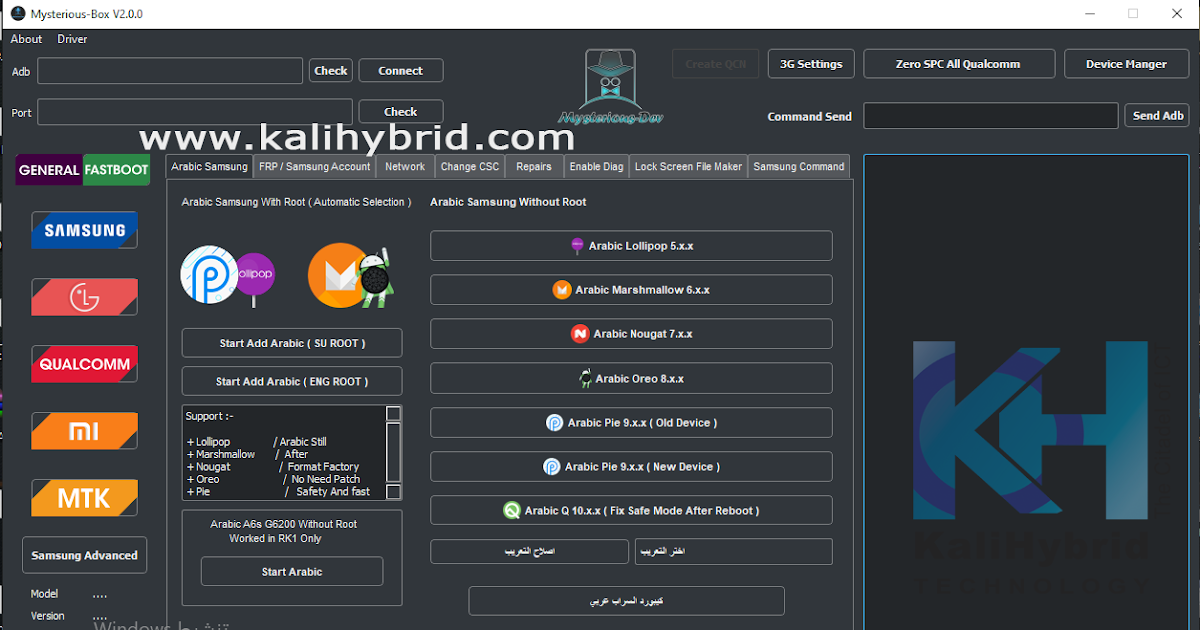The height and width of the screenshot is (630, 1200).
Task: Click the Send Adb button
Action: coord(1158,116)
